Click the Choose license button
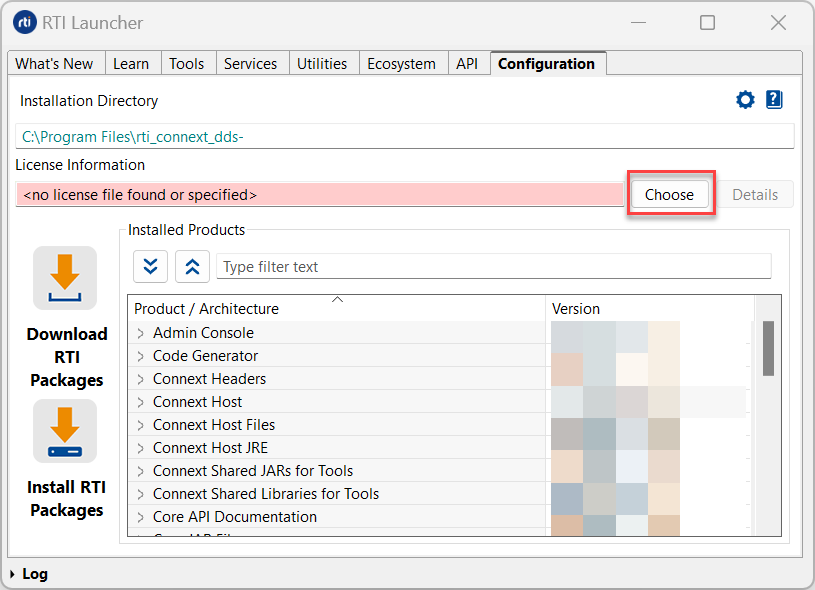 [x=669, y=194]
